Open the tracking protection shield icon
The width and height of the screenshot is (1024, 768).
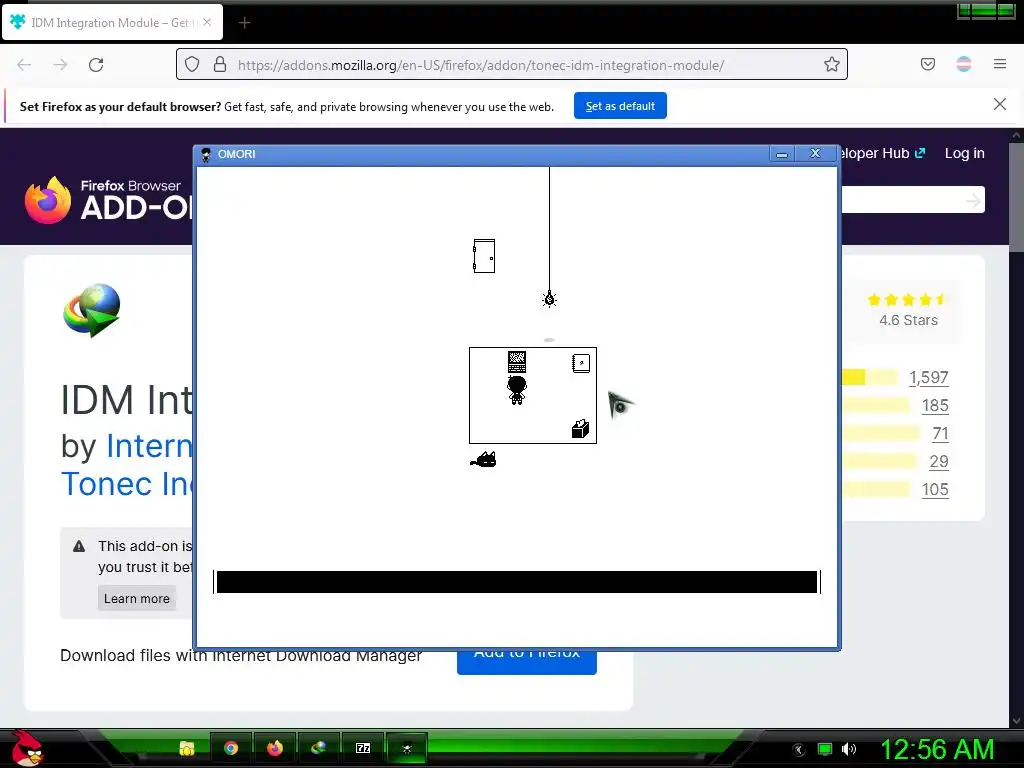(x=191, y=64)
